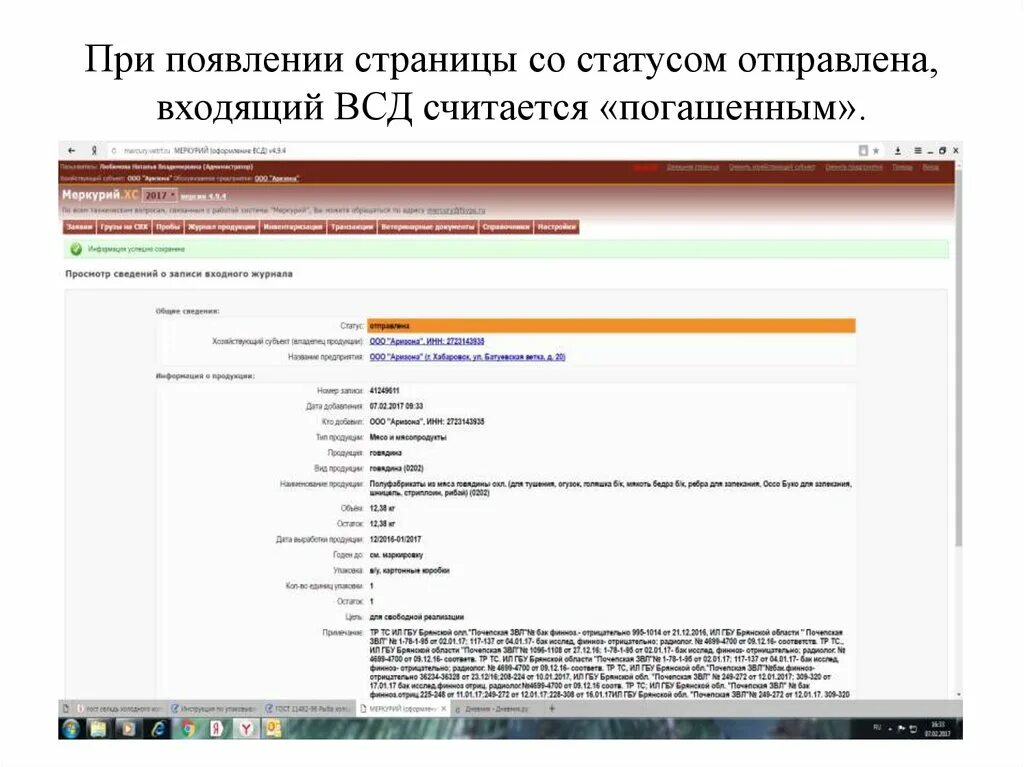Open the Yandex home 'Я' button
Screen dimensions: 1024x767
pyautogui.click(x=93, y=151)
